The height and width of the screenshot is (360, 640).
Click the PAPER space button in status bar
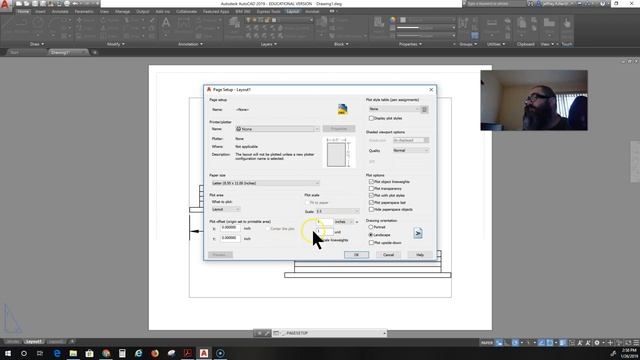(487, 343)
